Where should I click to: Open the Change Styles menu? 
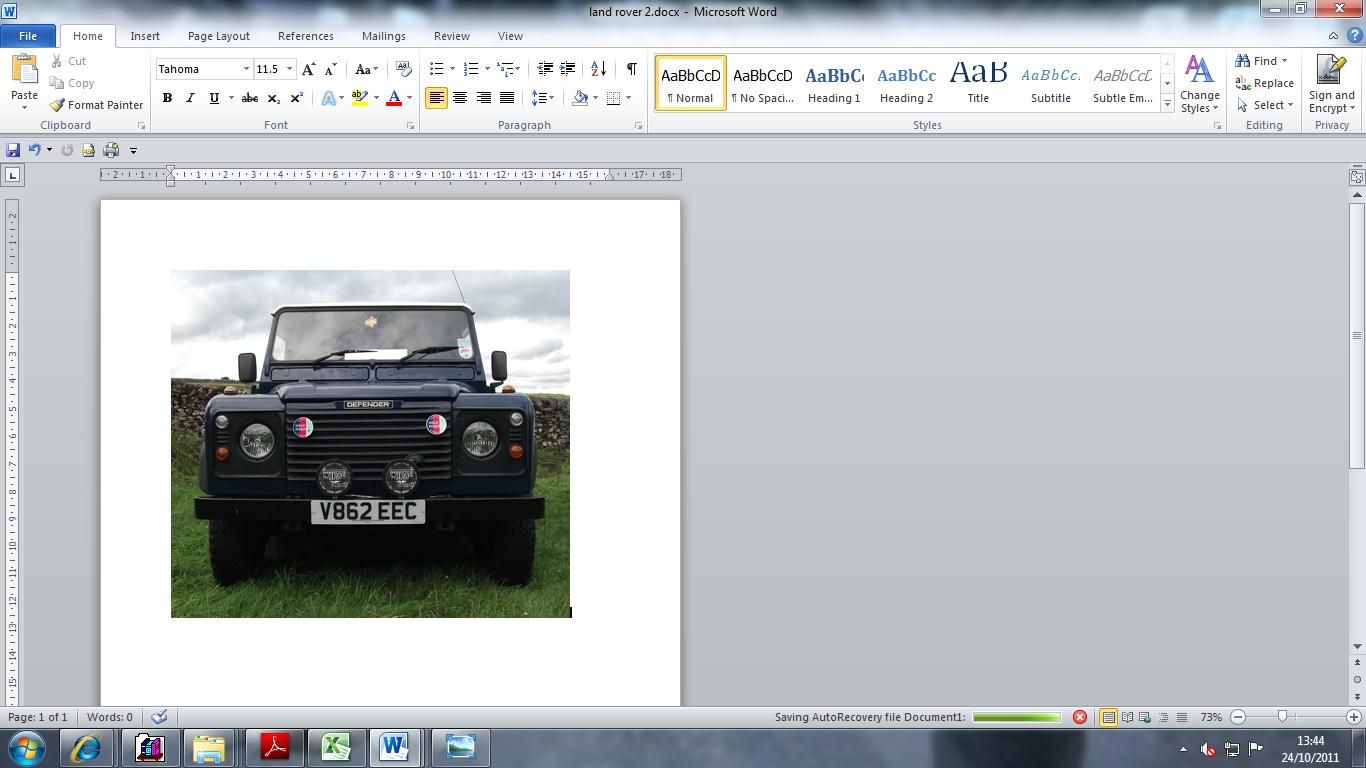coord(1199,84)
